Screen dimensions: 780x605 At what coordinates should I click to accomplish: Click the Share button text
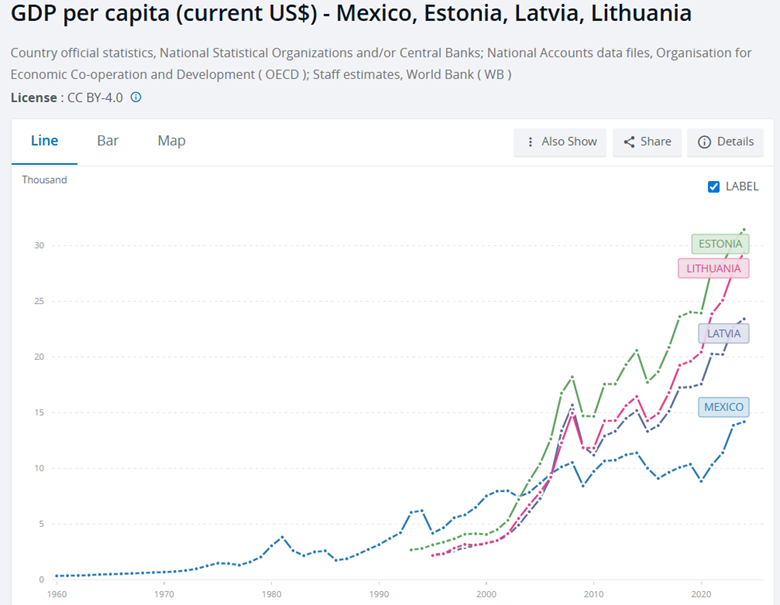655,142
